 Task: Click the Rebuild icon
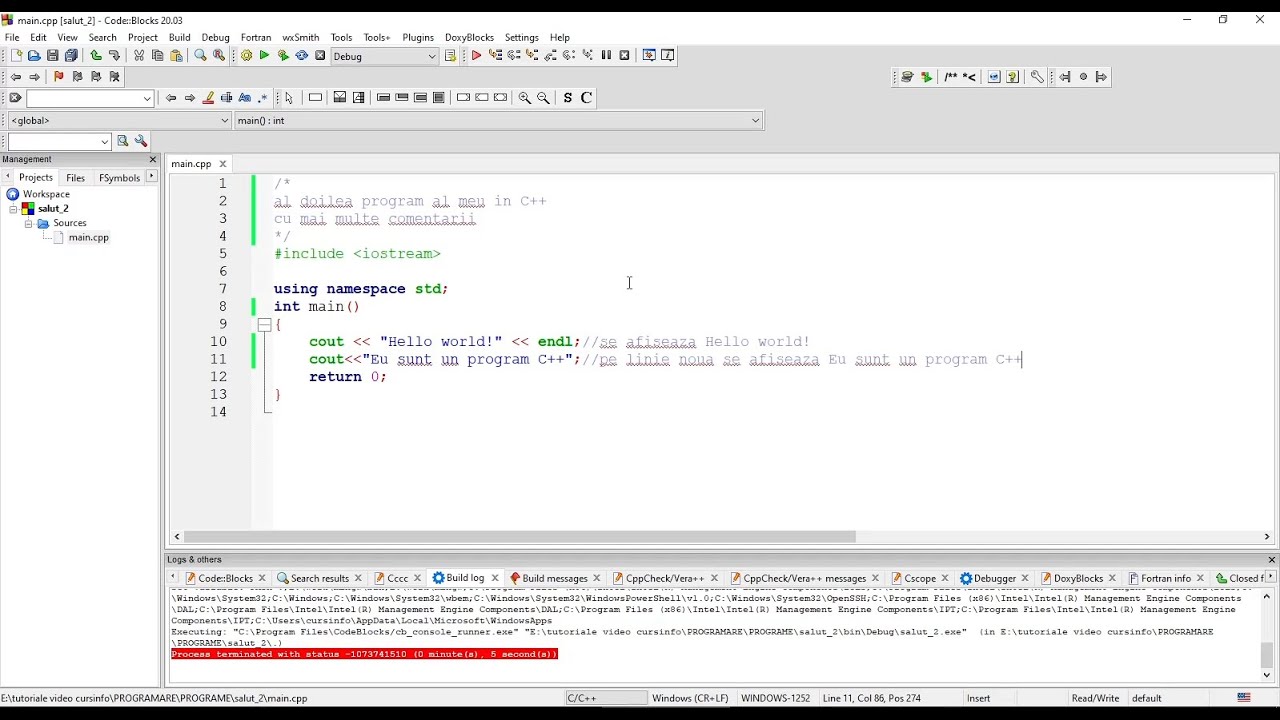pyautogui.click(x=301, y=56)
